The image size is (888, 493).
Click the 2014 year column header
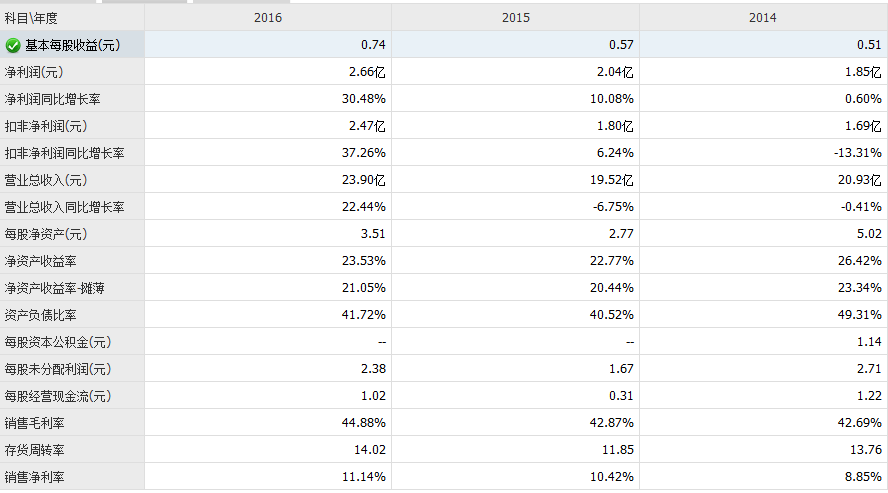click(x=762, y=18)
